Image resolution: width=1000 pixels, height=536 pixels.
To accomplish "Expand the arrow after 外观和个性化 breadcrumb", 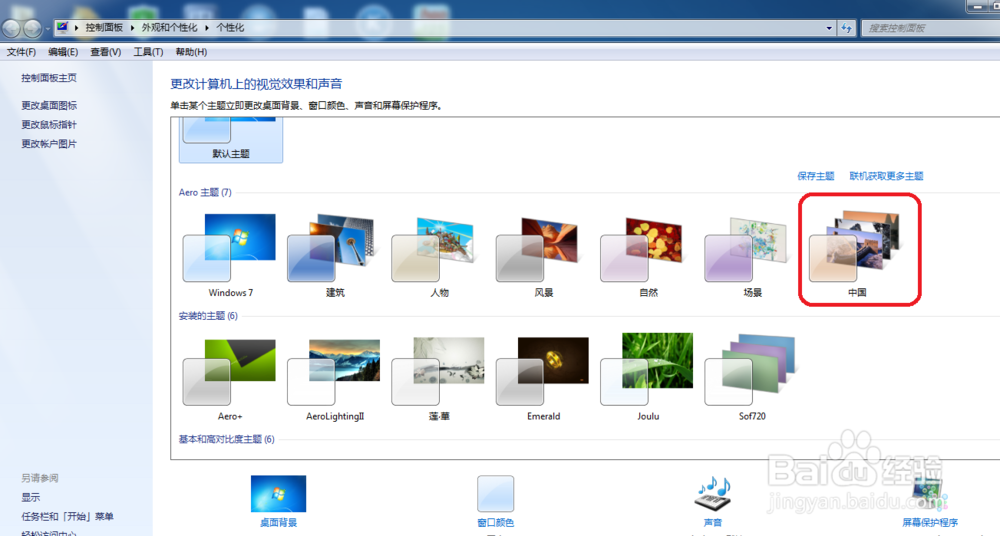I will point(207,27).
